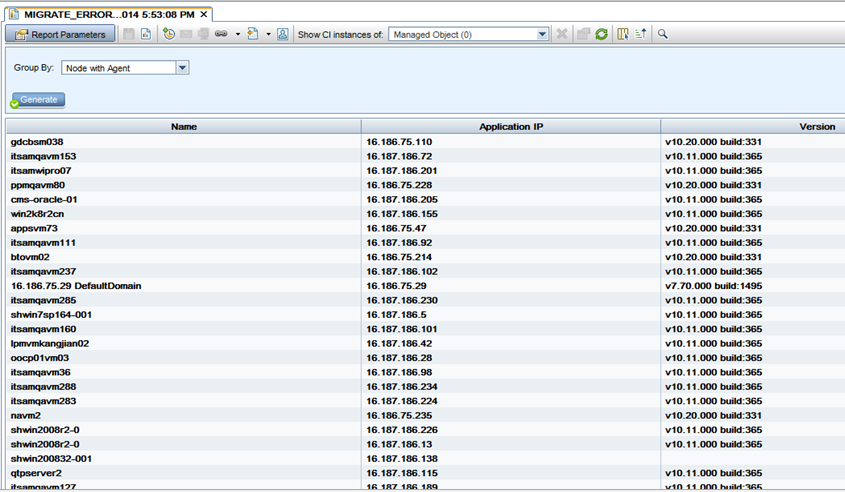Click the delete X icon in toolbar
Image resolution: width=845 pixels, height=492 pixels.
tap(562, 34)
